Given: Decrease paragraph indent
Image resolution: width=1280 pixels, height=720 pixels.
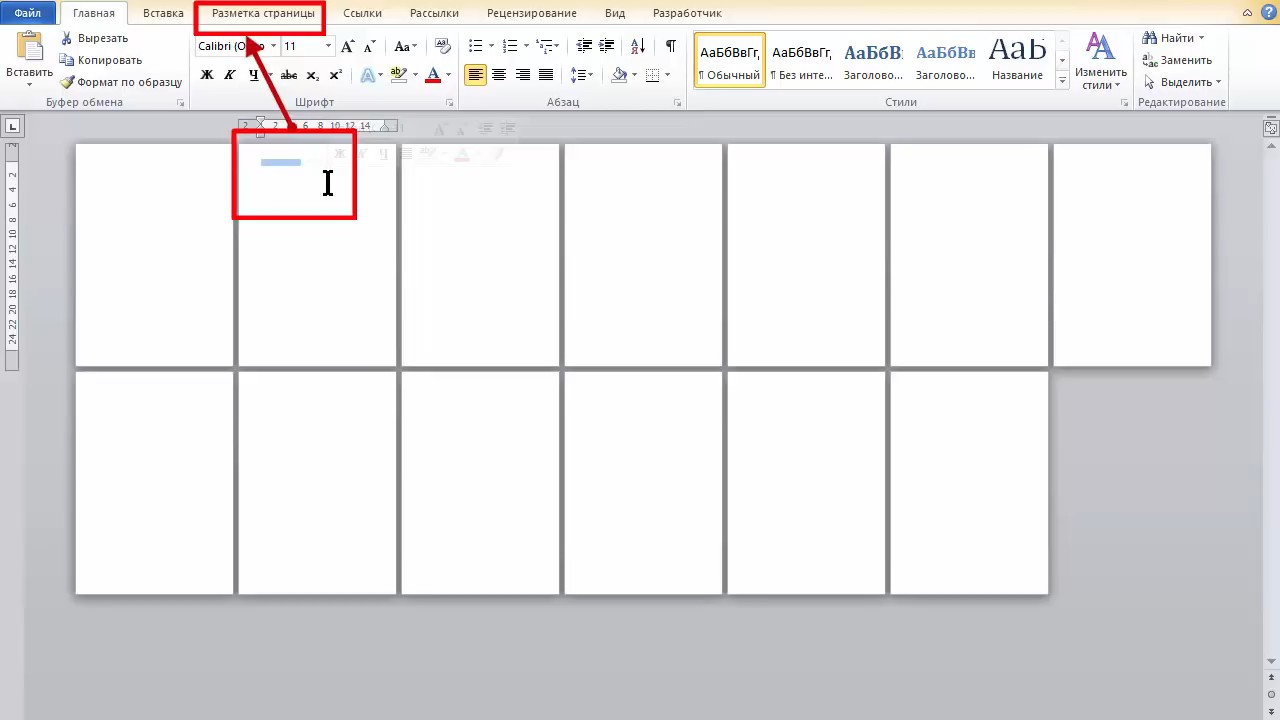Looking at the screenshot, I should (584, 46).
